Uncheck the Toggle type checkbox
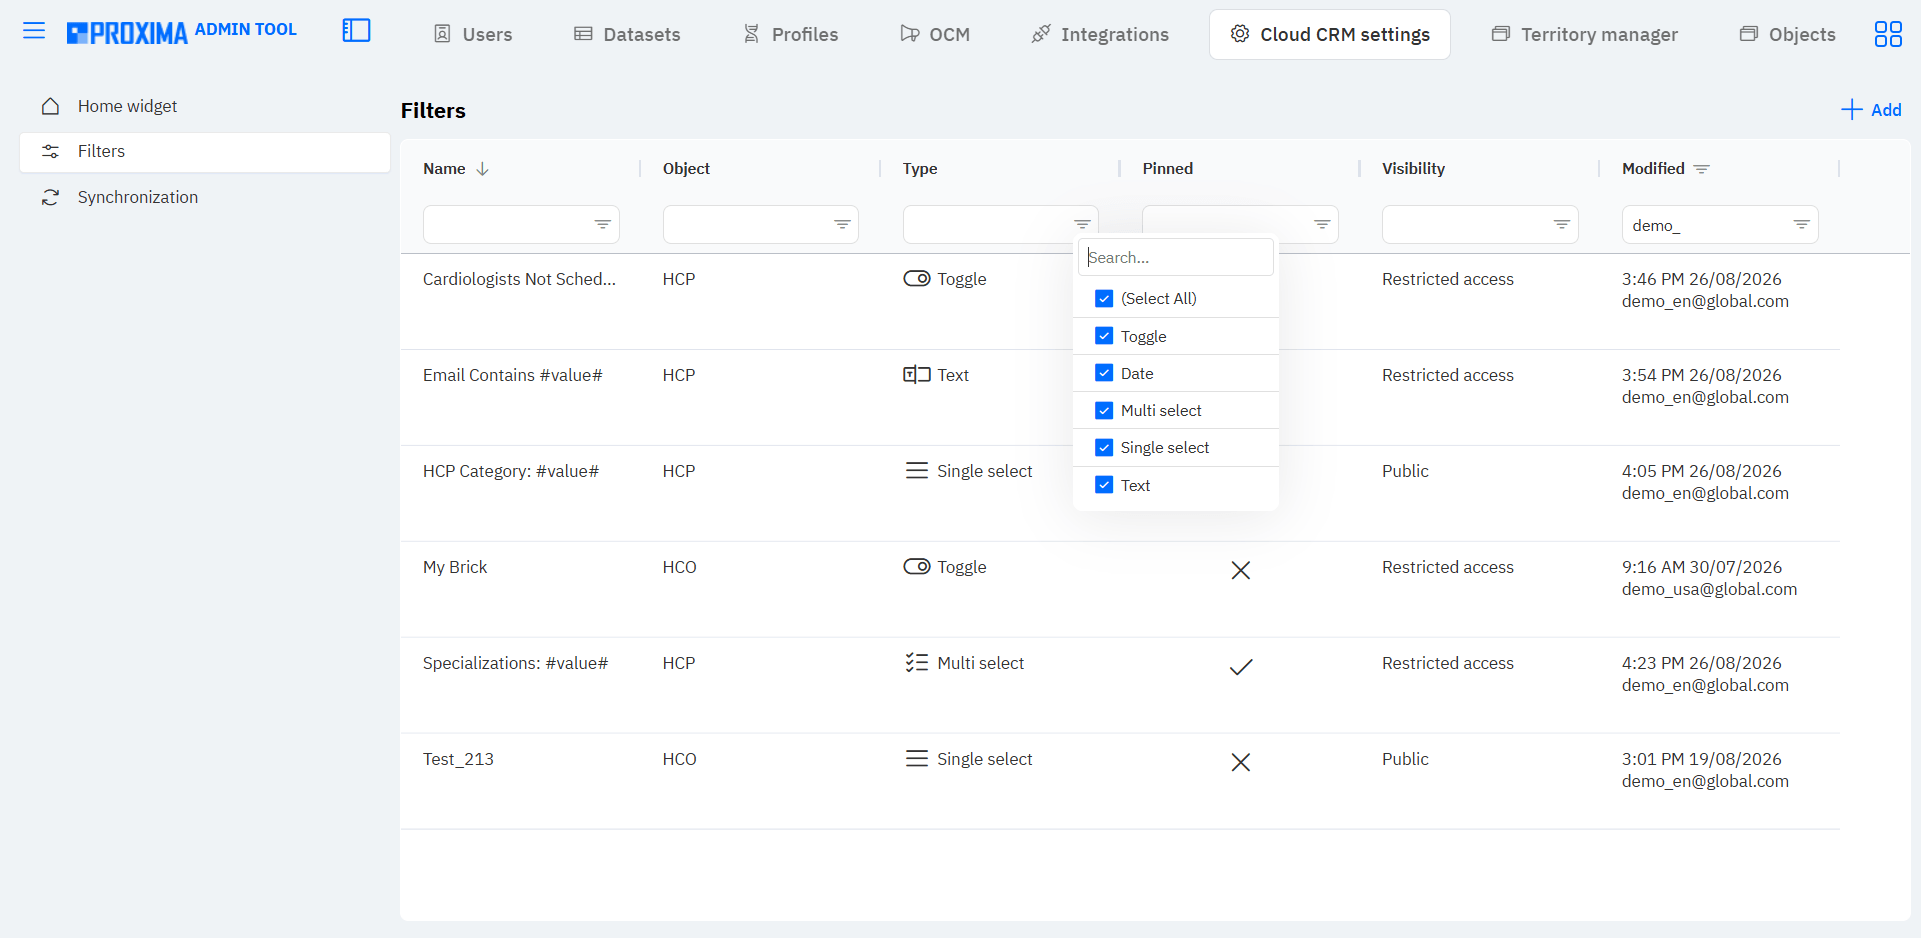The width and height of the screenshot is (1921, 938). pos(1104,336)
